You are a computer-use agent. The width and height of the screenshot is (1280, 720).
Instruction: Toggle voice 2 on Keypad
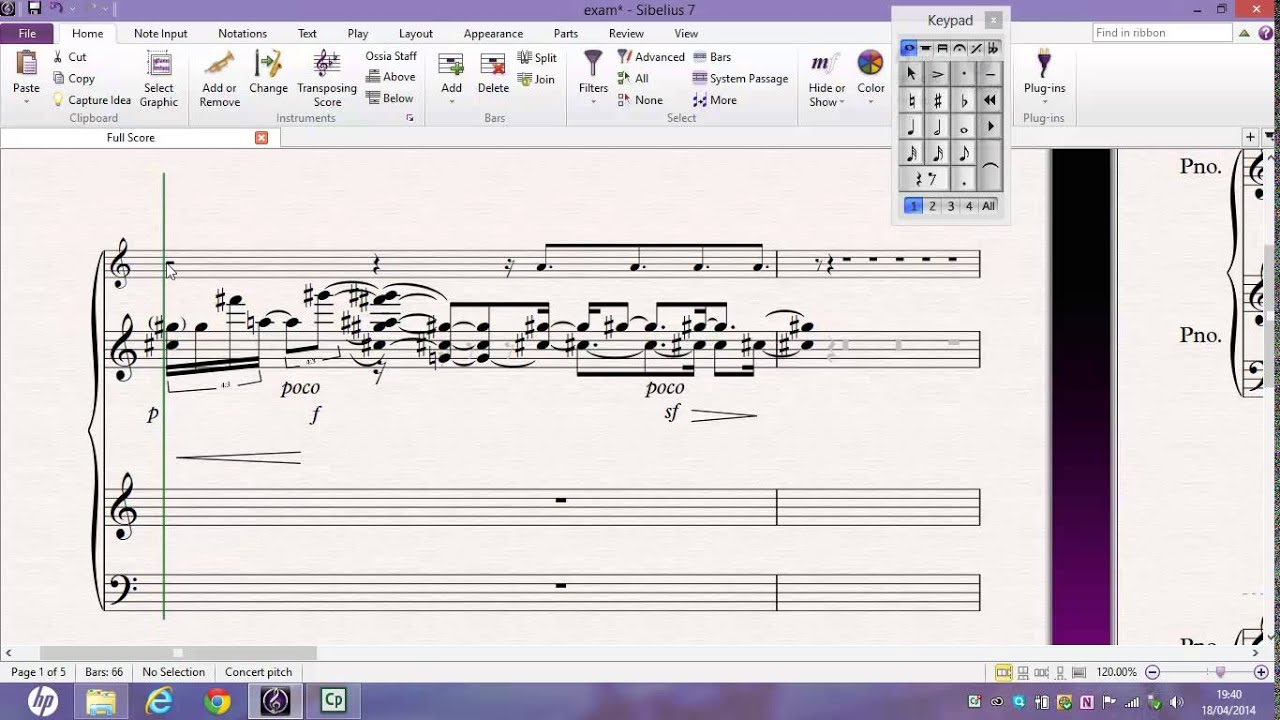[932, 206]
